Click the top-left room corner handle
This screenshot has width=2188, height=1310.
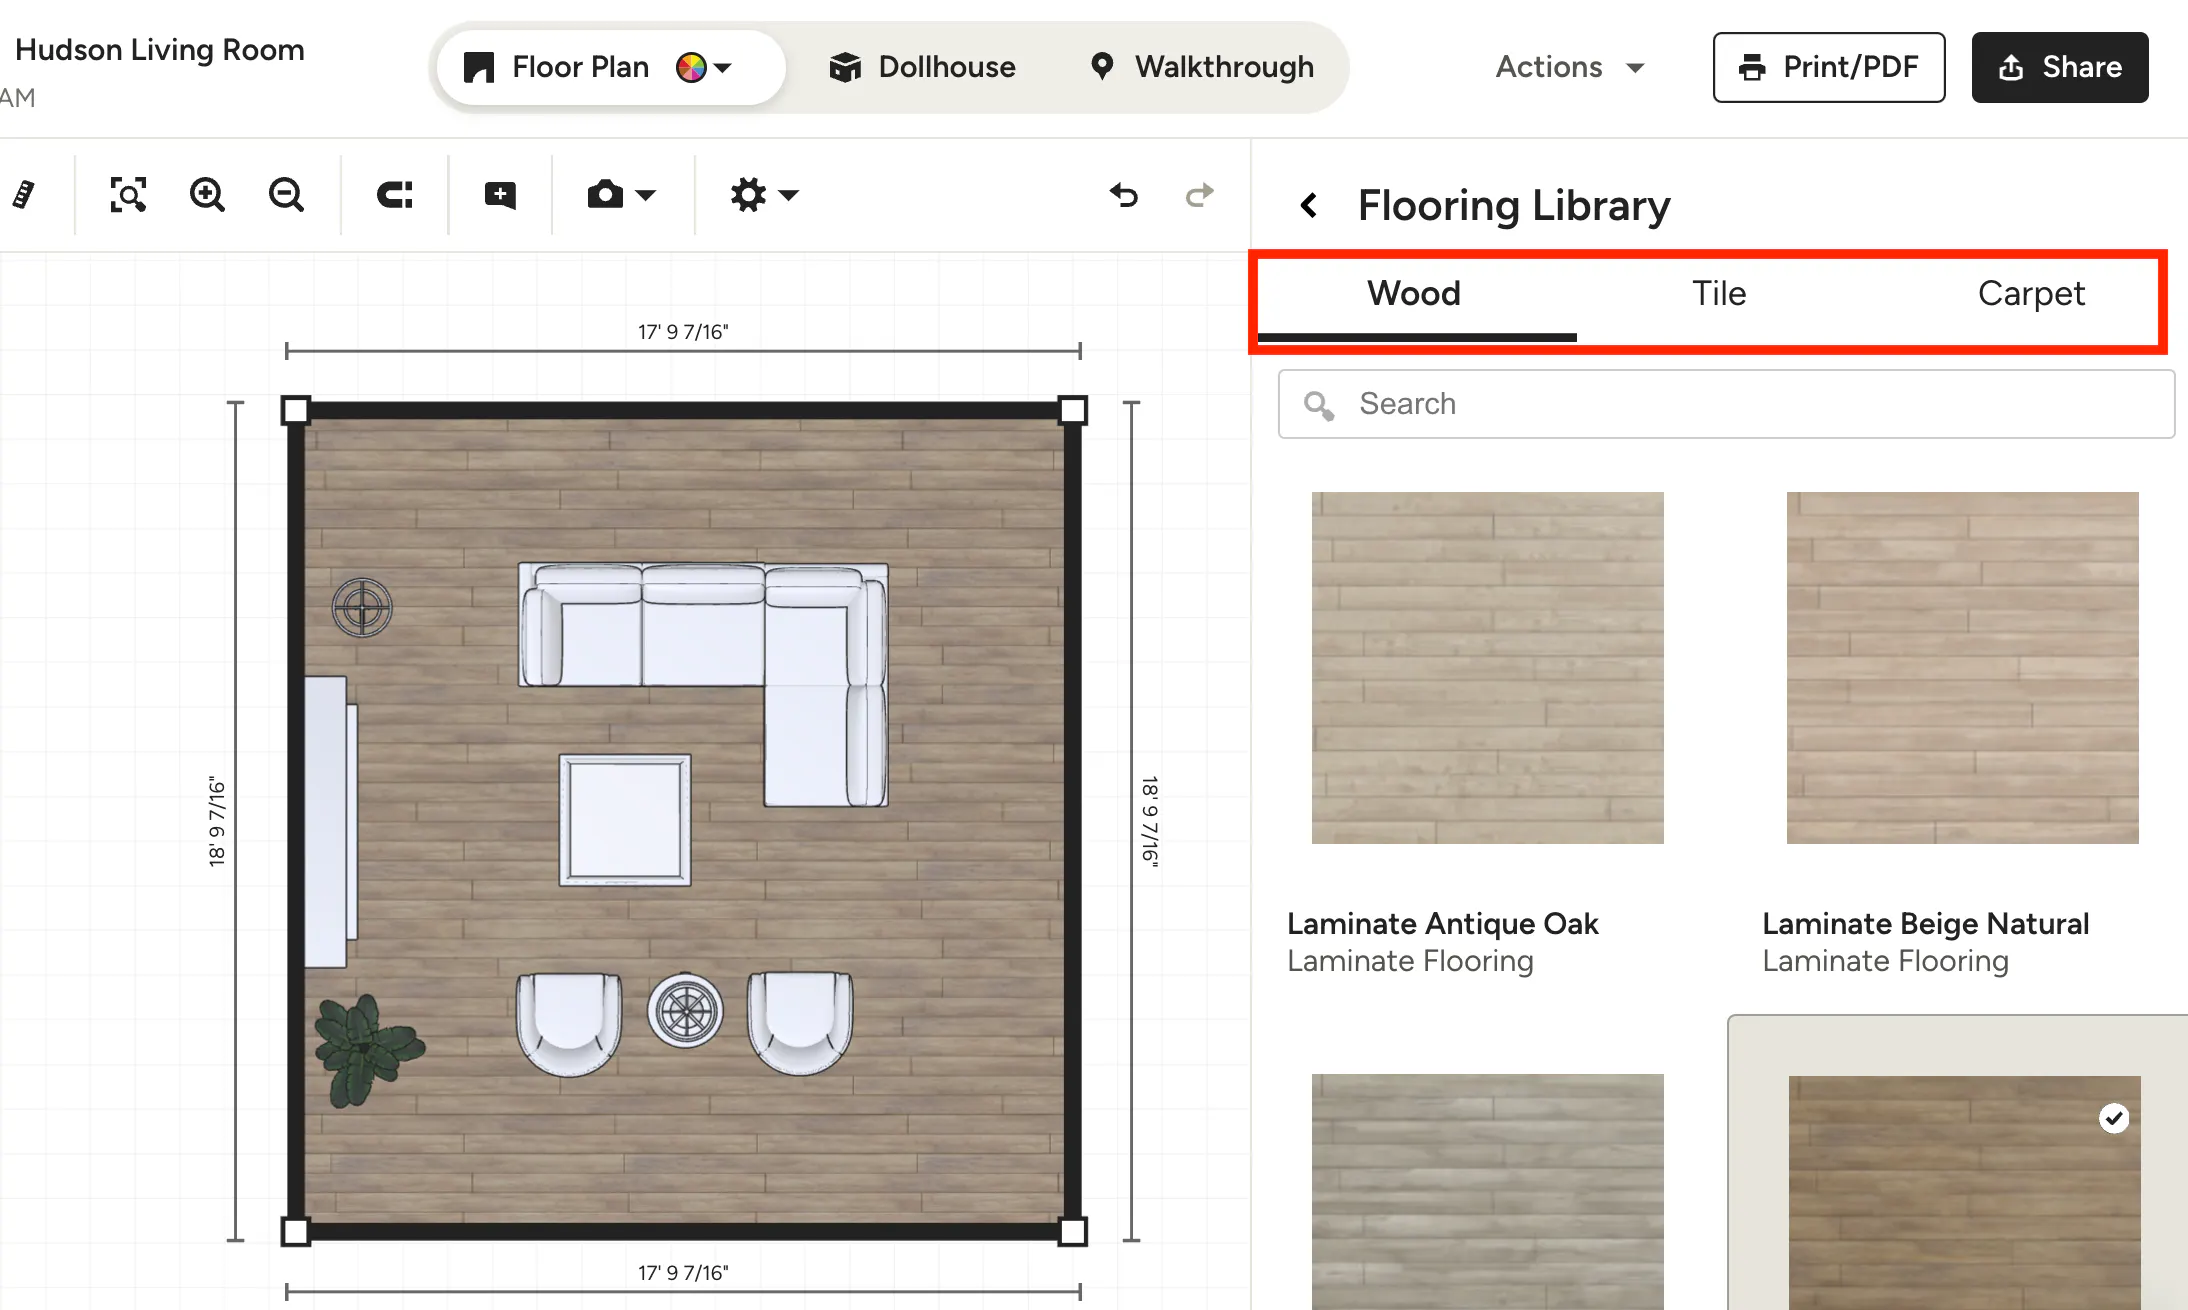pyautogui.click(x=296, y=410)
